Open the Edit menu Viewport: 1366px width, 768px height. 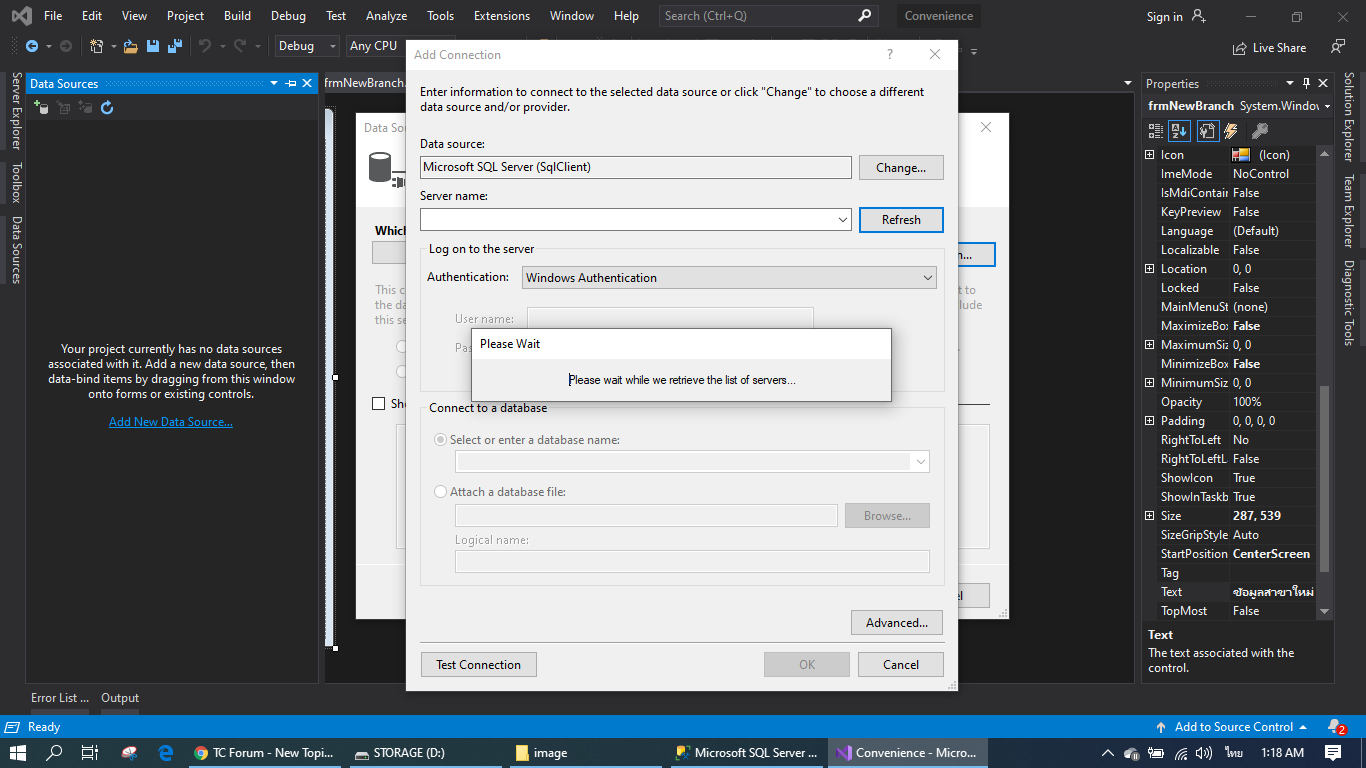(x=92, y=16)
